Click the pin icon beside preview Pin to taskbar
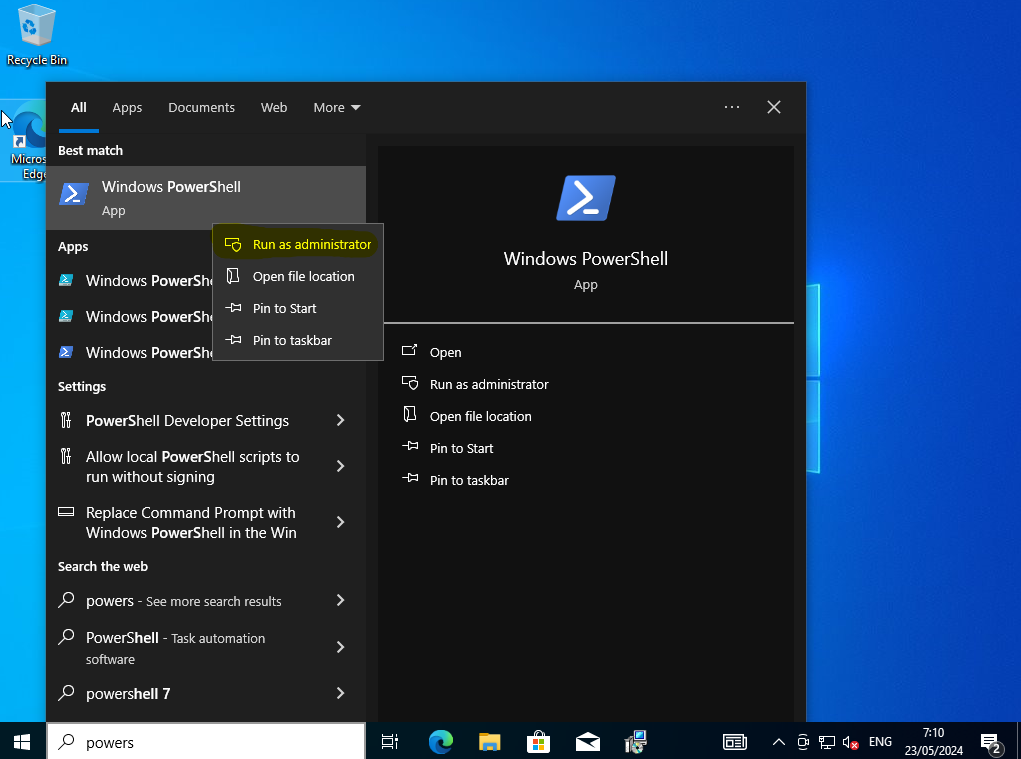 [410, 478]
